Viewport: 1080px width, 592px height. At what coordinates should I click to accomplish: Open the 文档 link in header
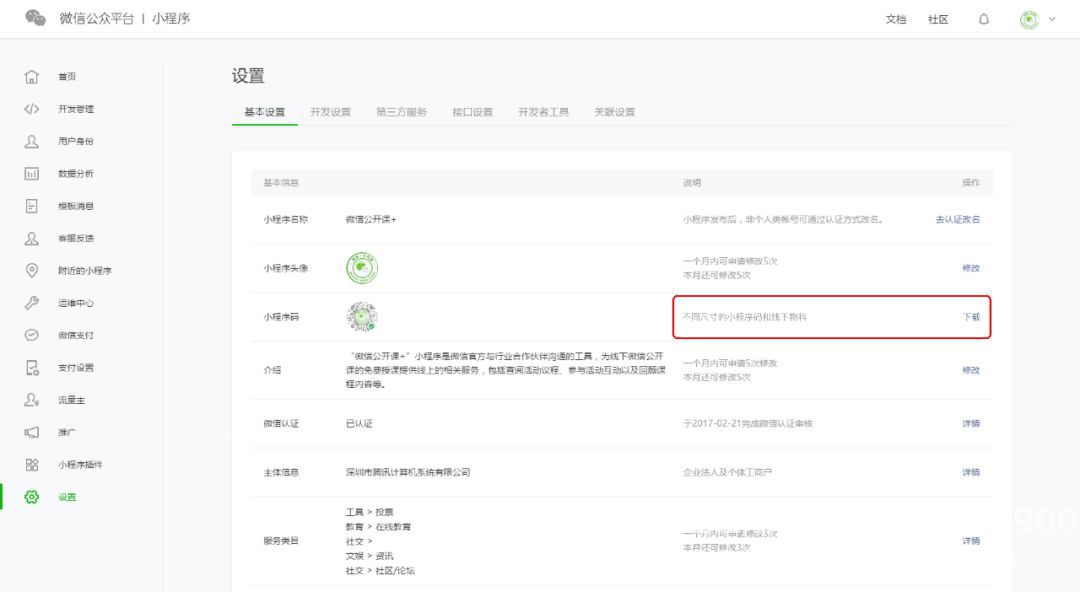(896, 19)
